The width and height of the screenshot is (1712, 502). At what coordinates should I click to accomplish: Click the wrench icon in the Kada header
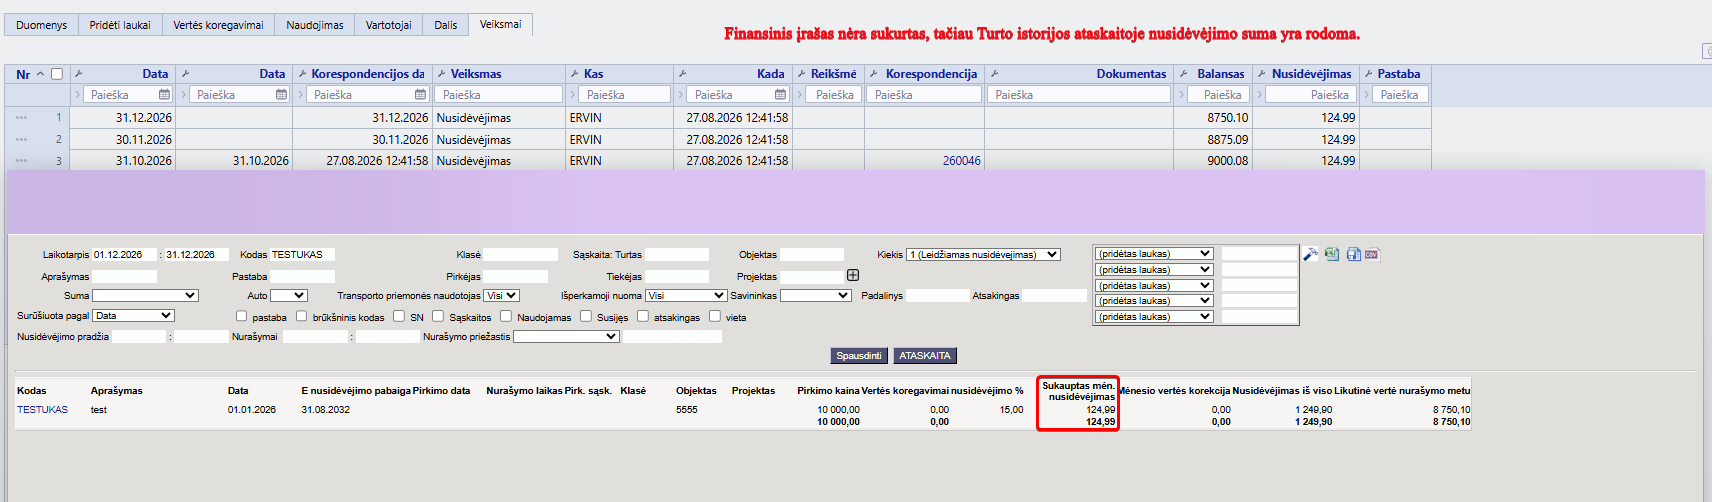click(x=682, y=74)
